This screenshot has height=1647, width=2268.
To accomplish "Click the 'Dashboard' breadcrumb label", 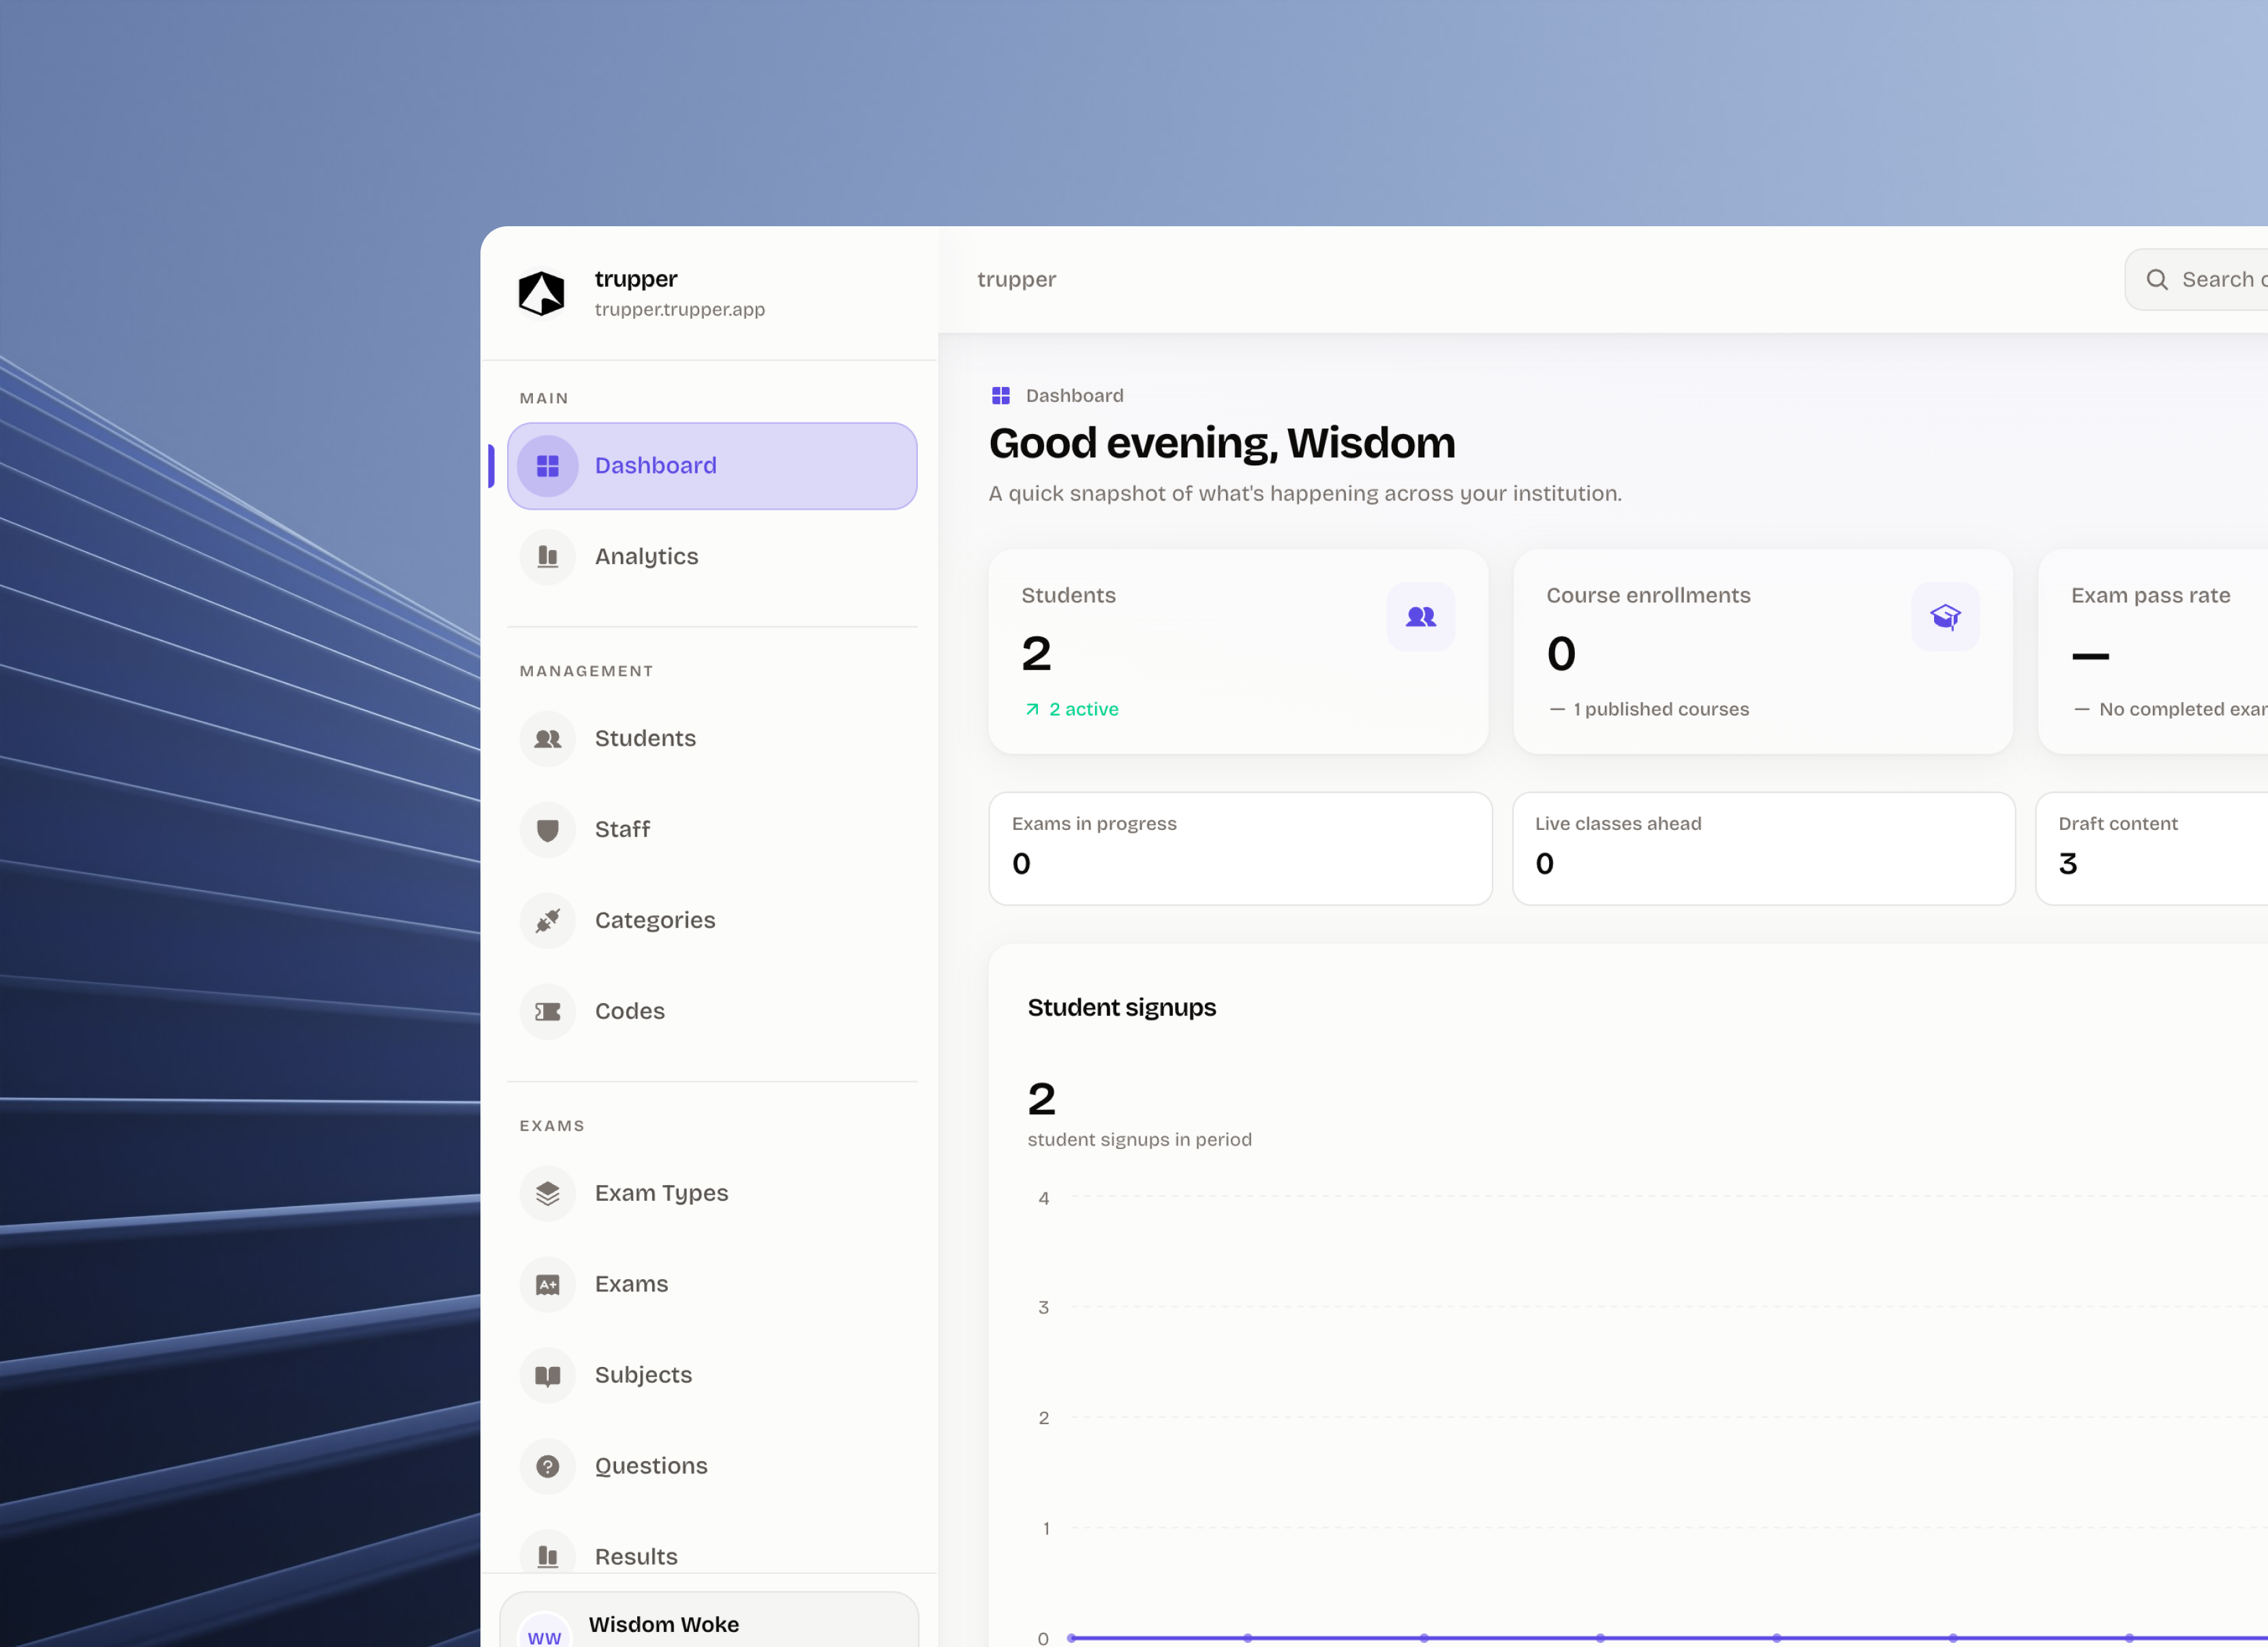I will 1075,396.
